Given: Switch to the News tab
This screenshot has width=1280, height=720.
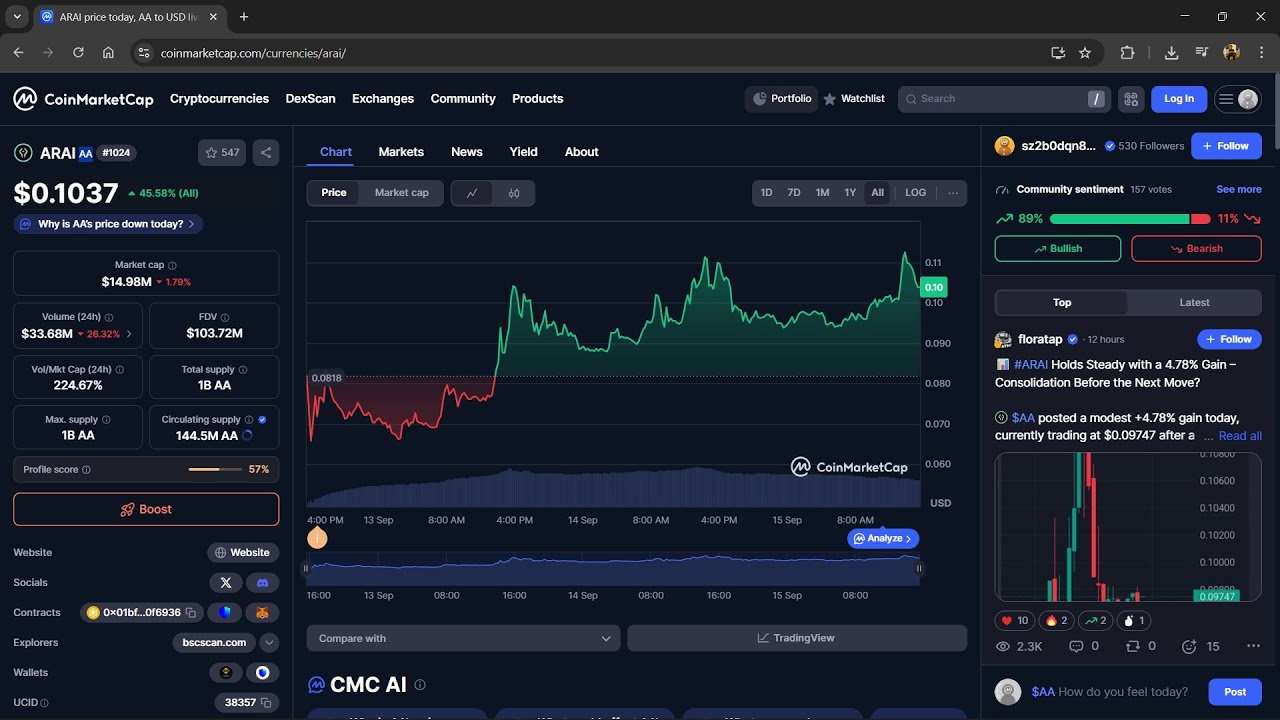Looking at the screenshot, I should (x=467, y=152).
